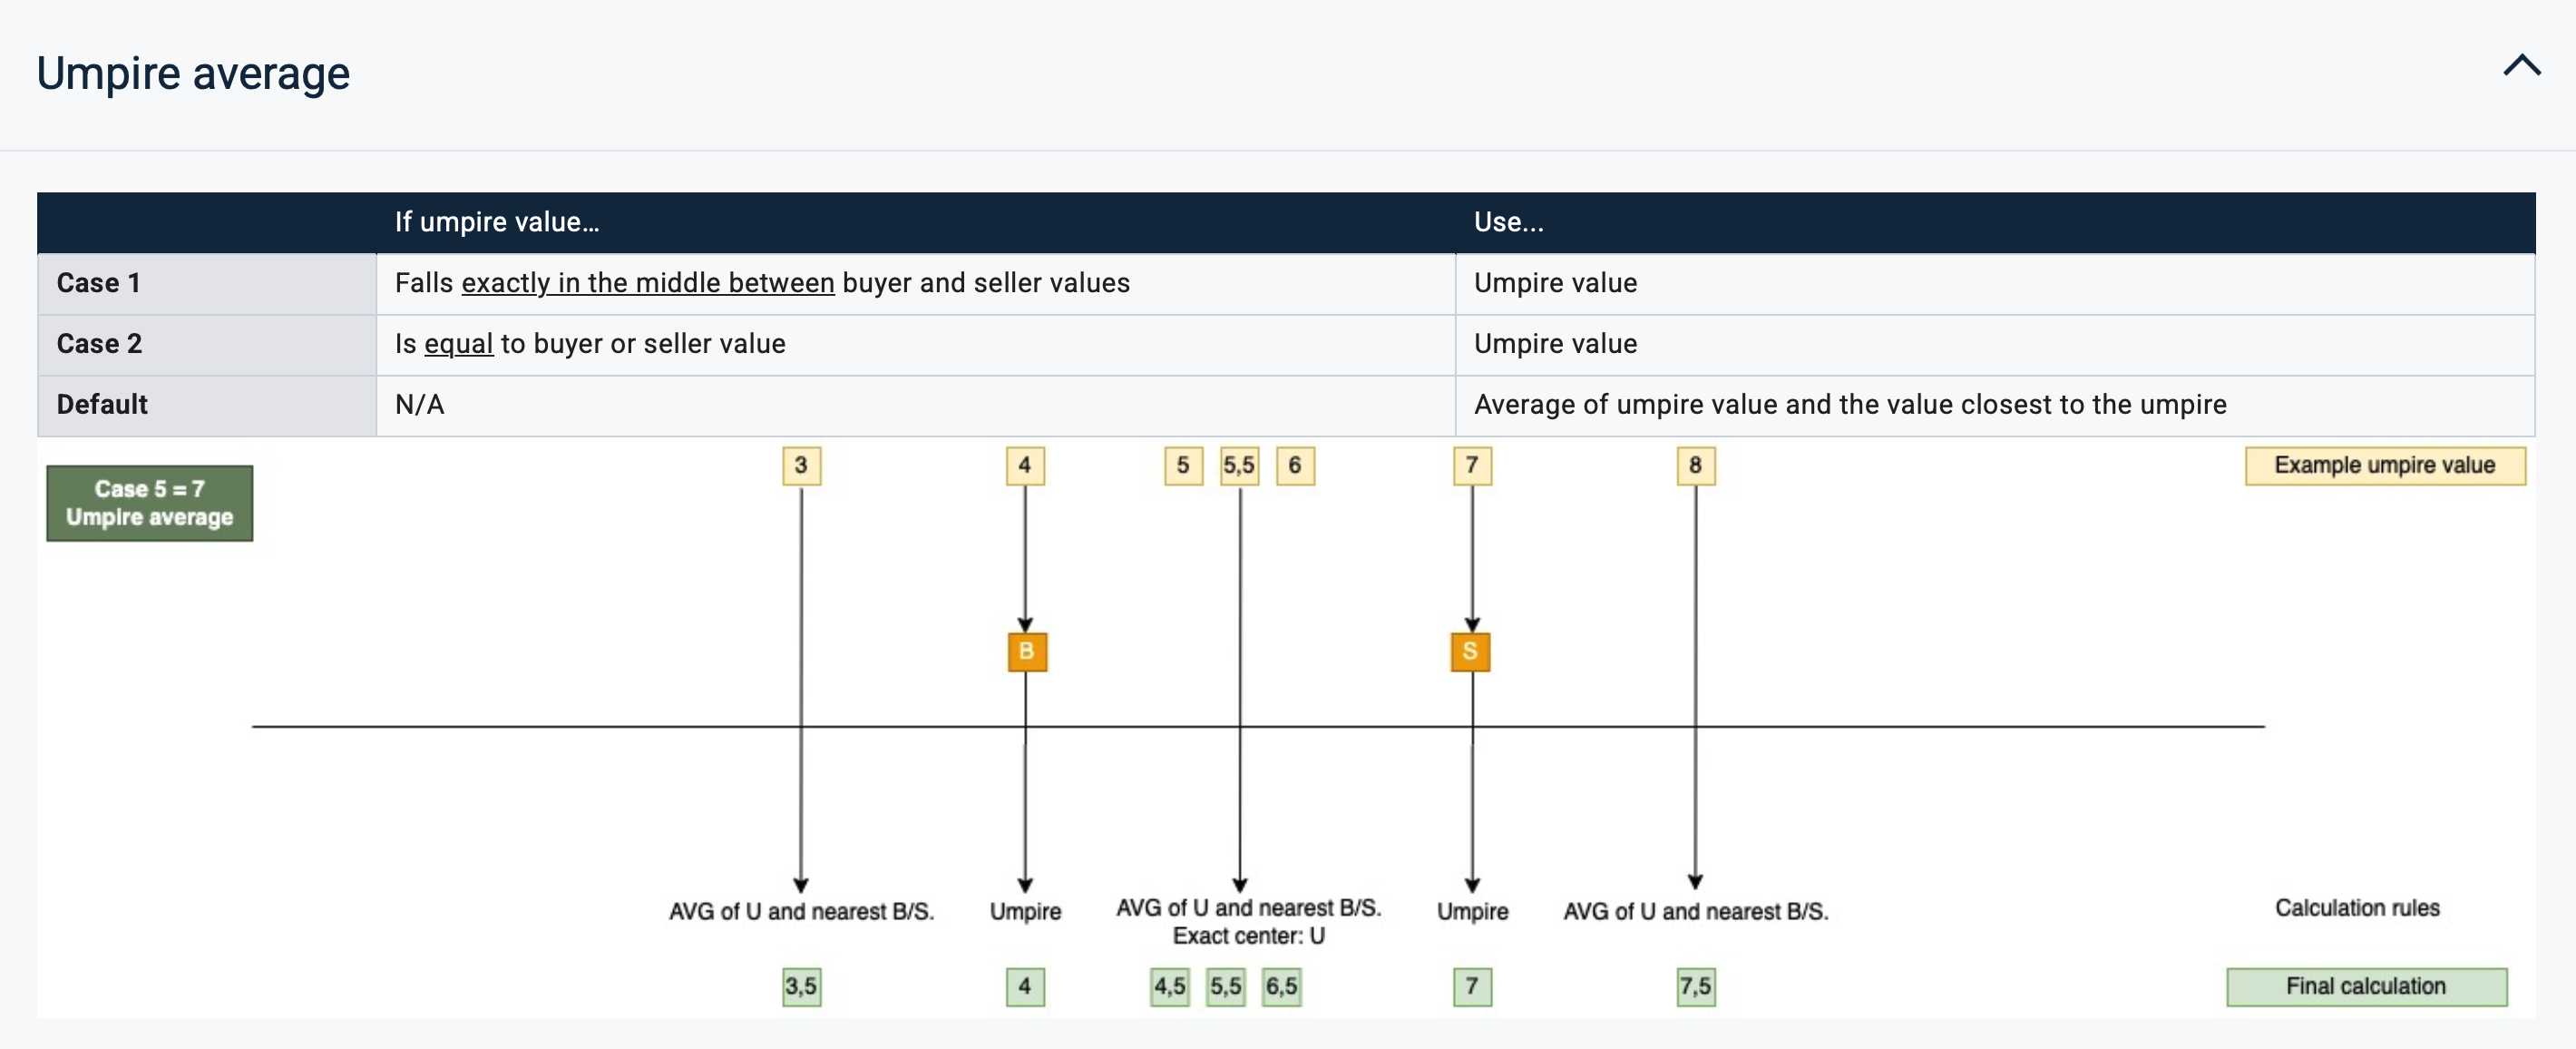Click the underlined 'exactly in the middle between' text

coord(647,284)
